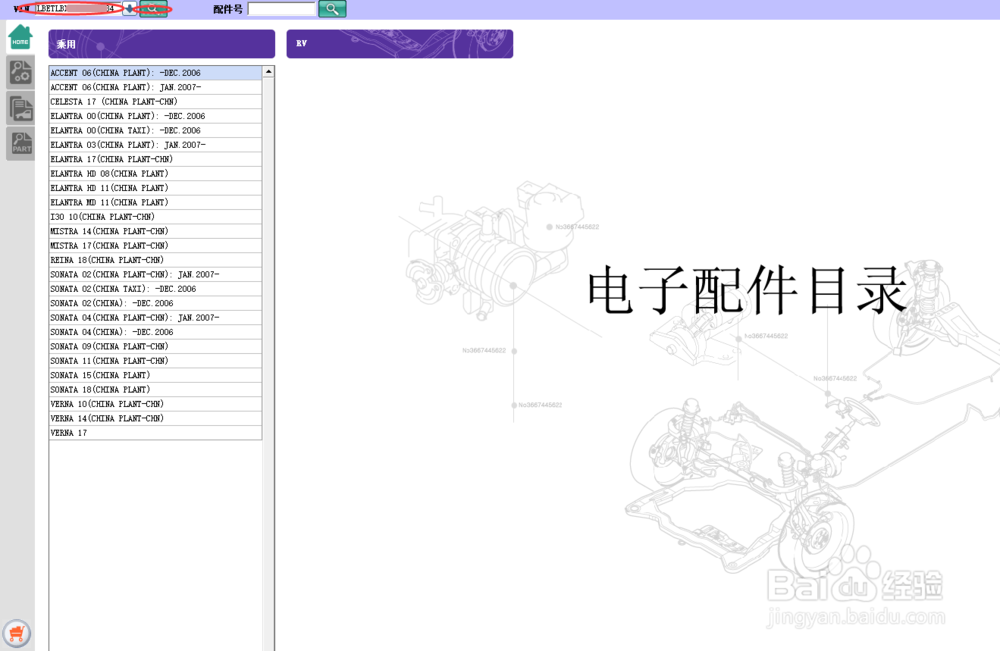Screen dimensions: 1000x651
Task: Select MISTRA 17(CHINA PLANT-CHN)
Action: click(x=155, y=245)
